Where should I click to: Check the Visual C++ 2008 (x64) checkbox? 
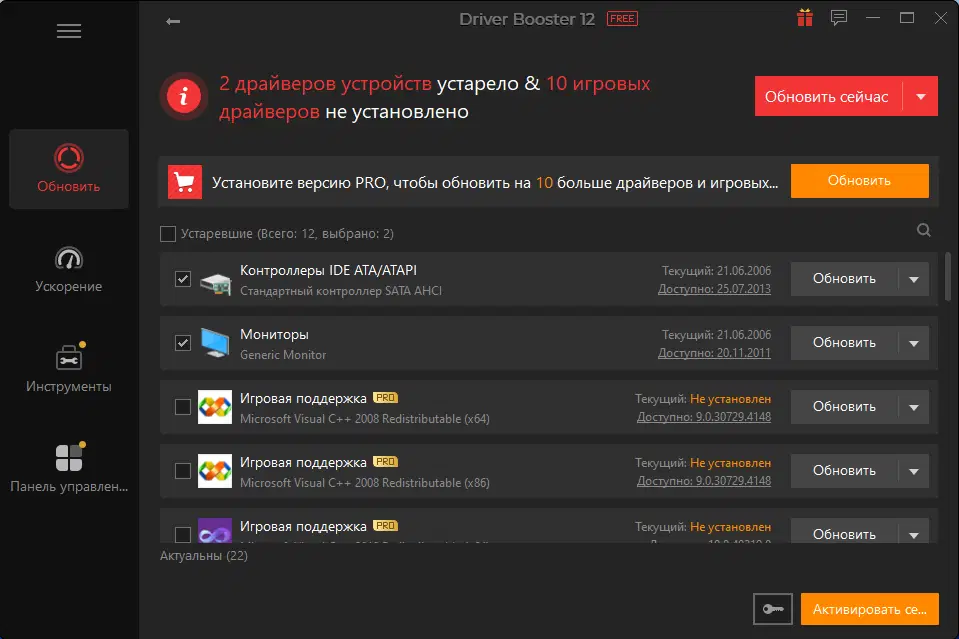point(183,407)
